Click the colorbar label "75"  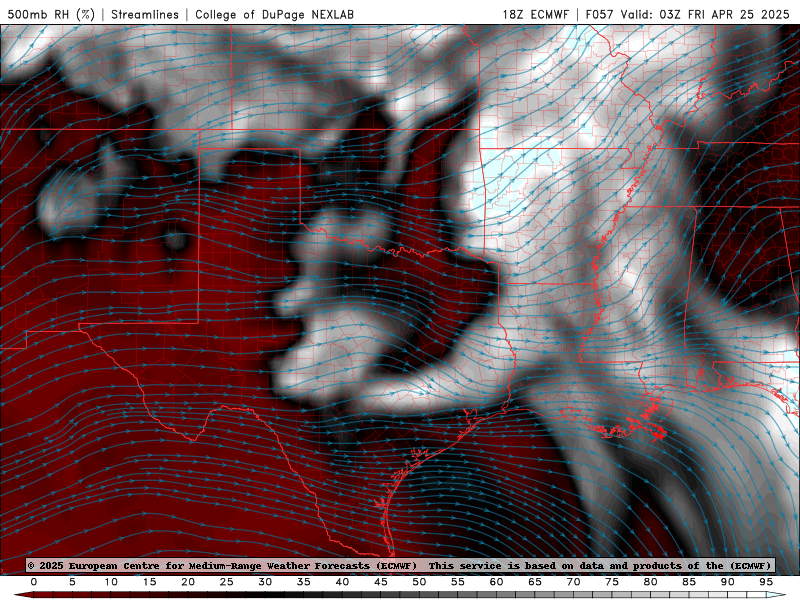(x=612, y=582)
